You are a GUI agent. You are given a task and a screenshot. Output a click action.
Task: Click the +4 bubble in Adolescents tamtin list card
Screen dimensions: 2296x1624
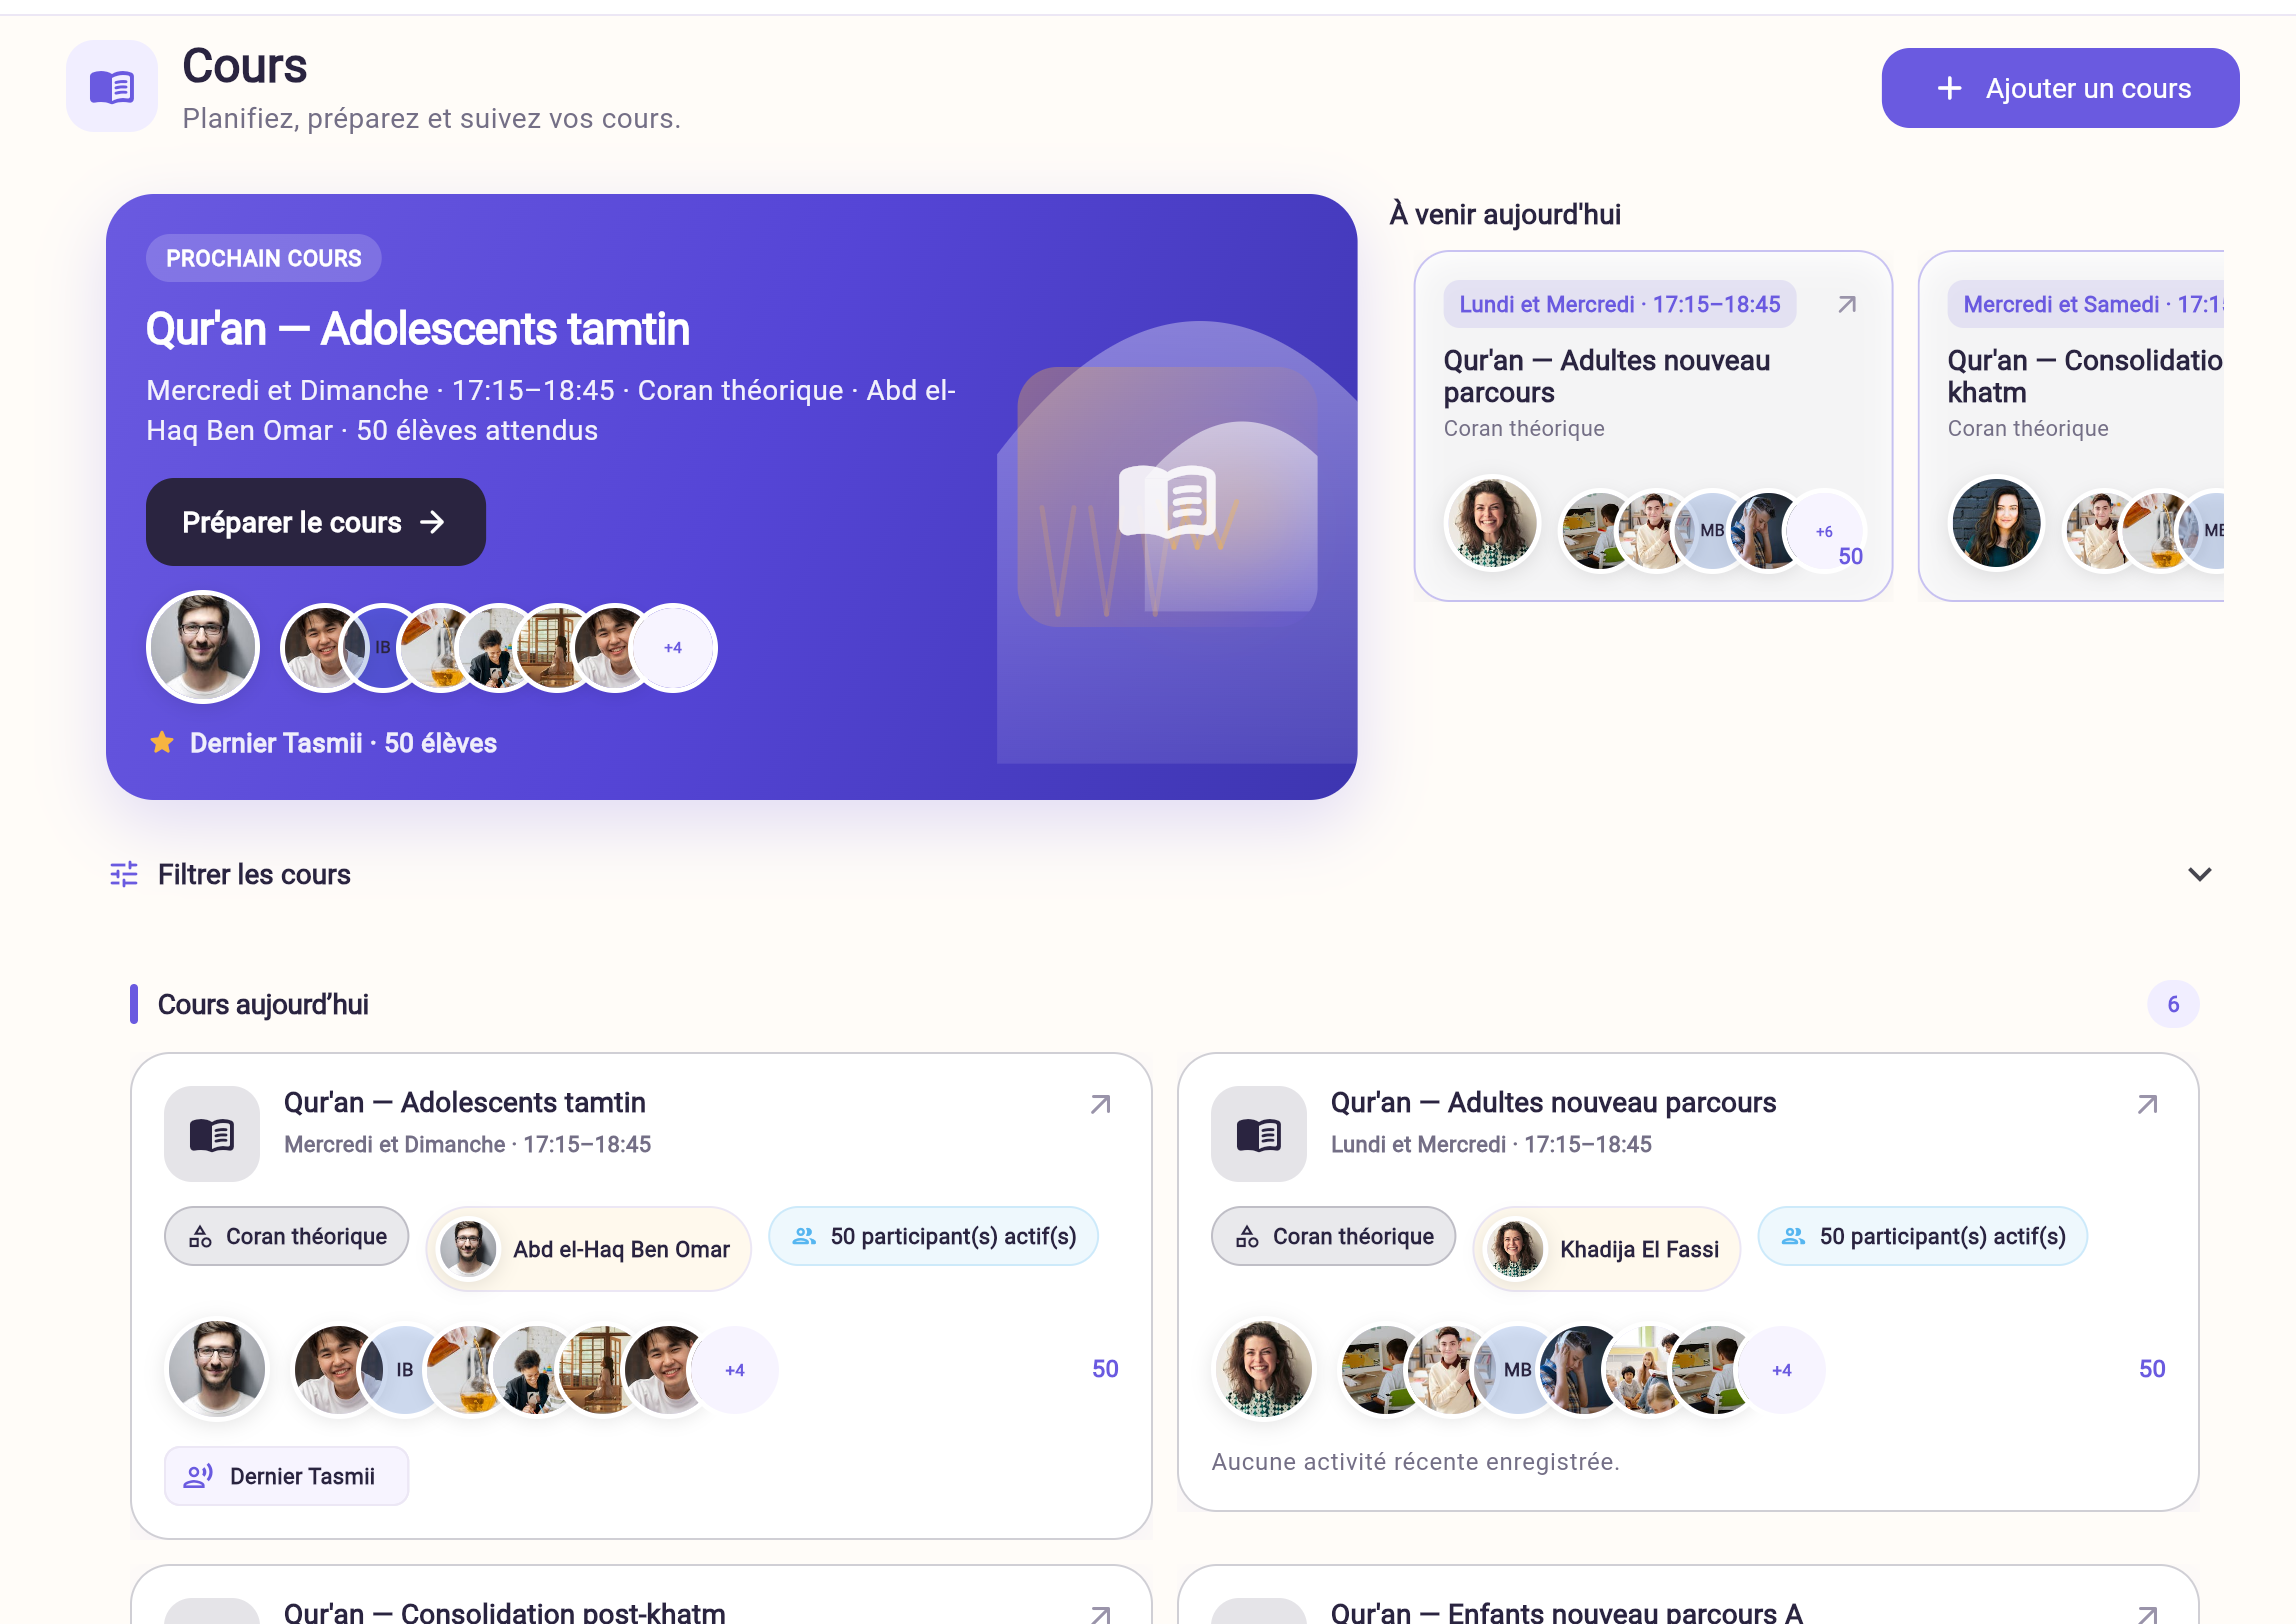(x=734, y=1370)
